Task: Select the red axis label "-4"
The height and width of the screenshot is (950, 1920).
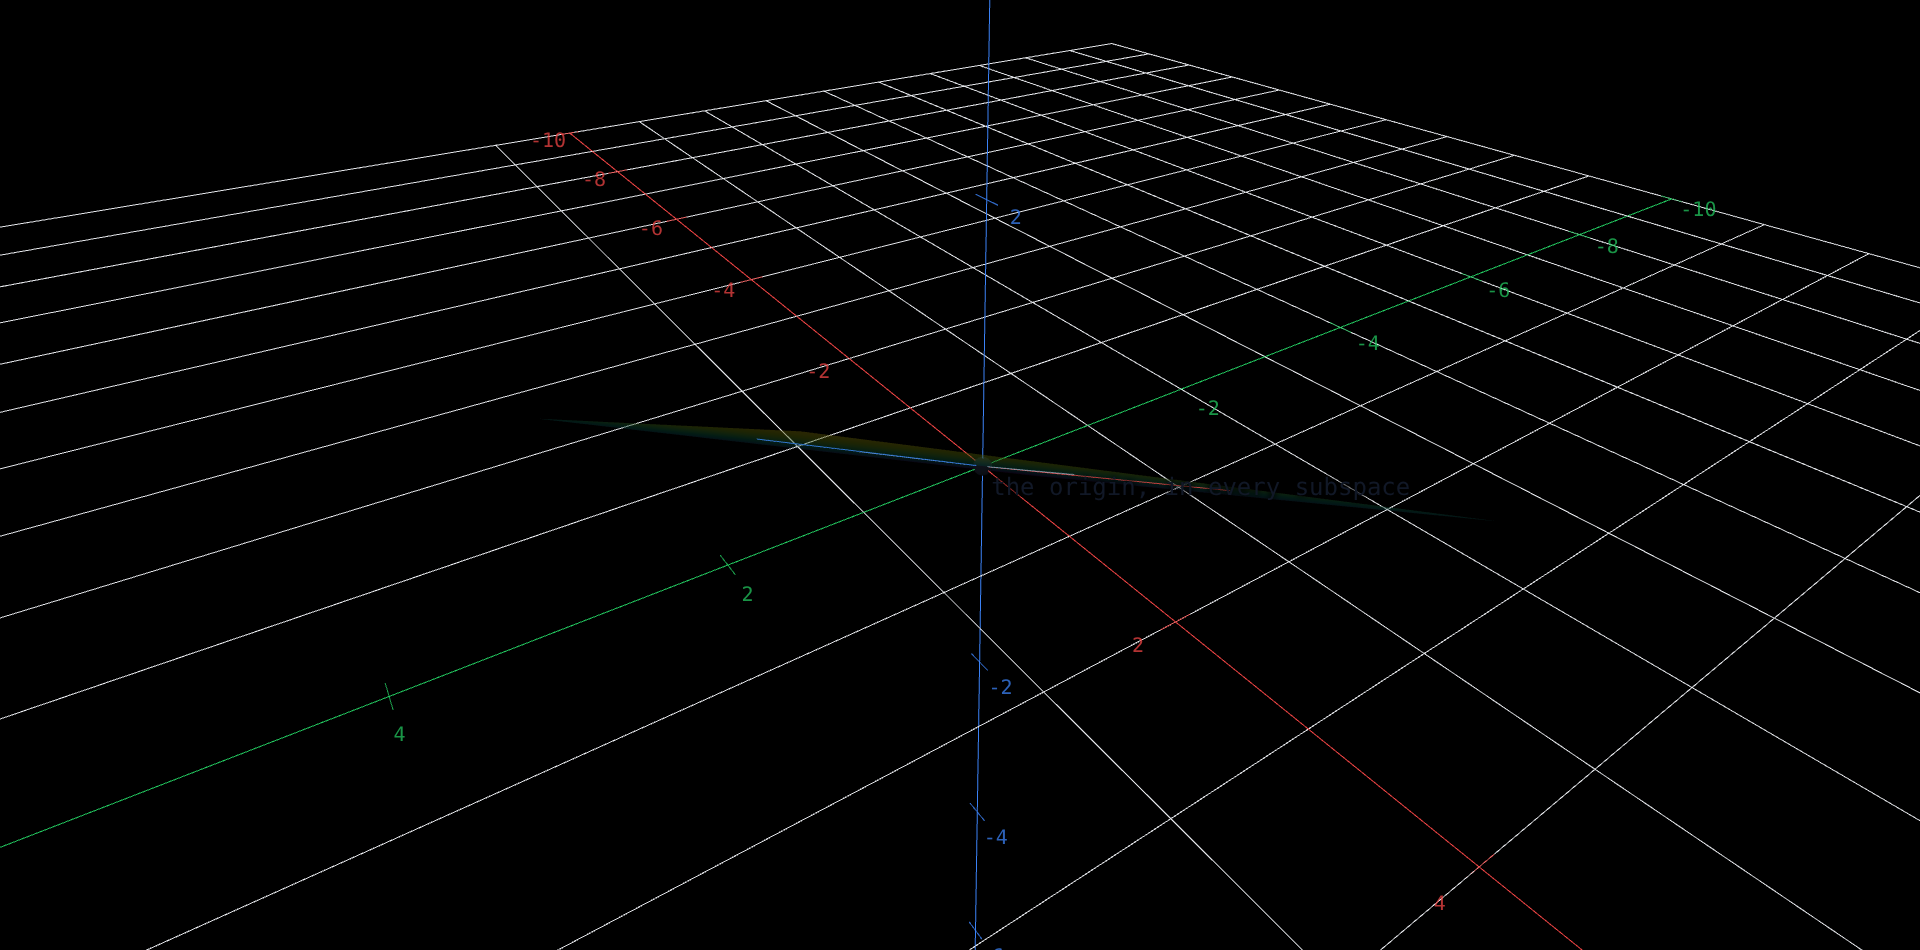Action: tap(725, 291)
